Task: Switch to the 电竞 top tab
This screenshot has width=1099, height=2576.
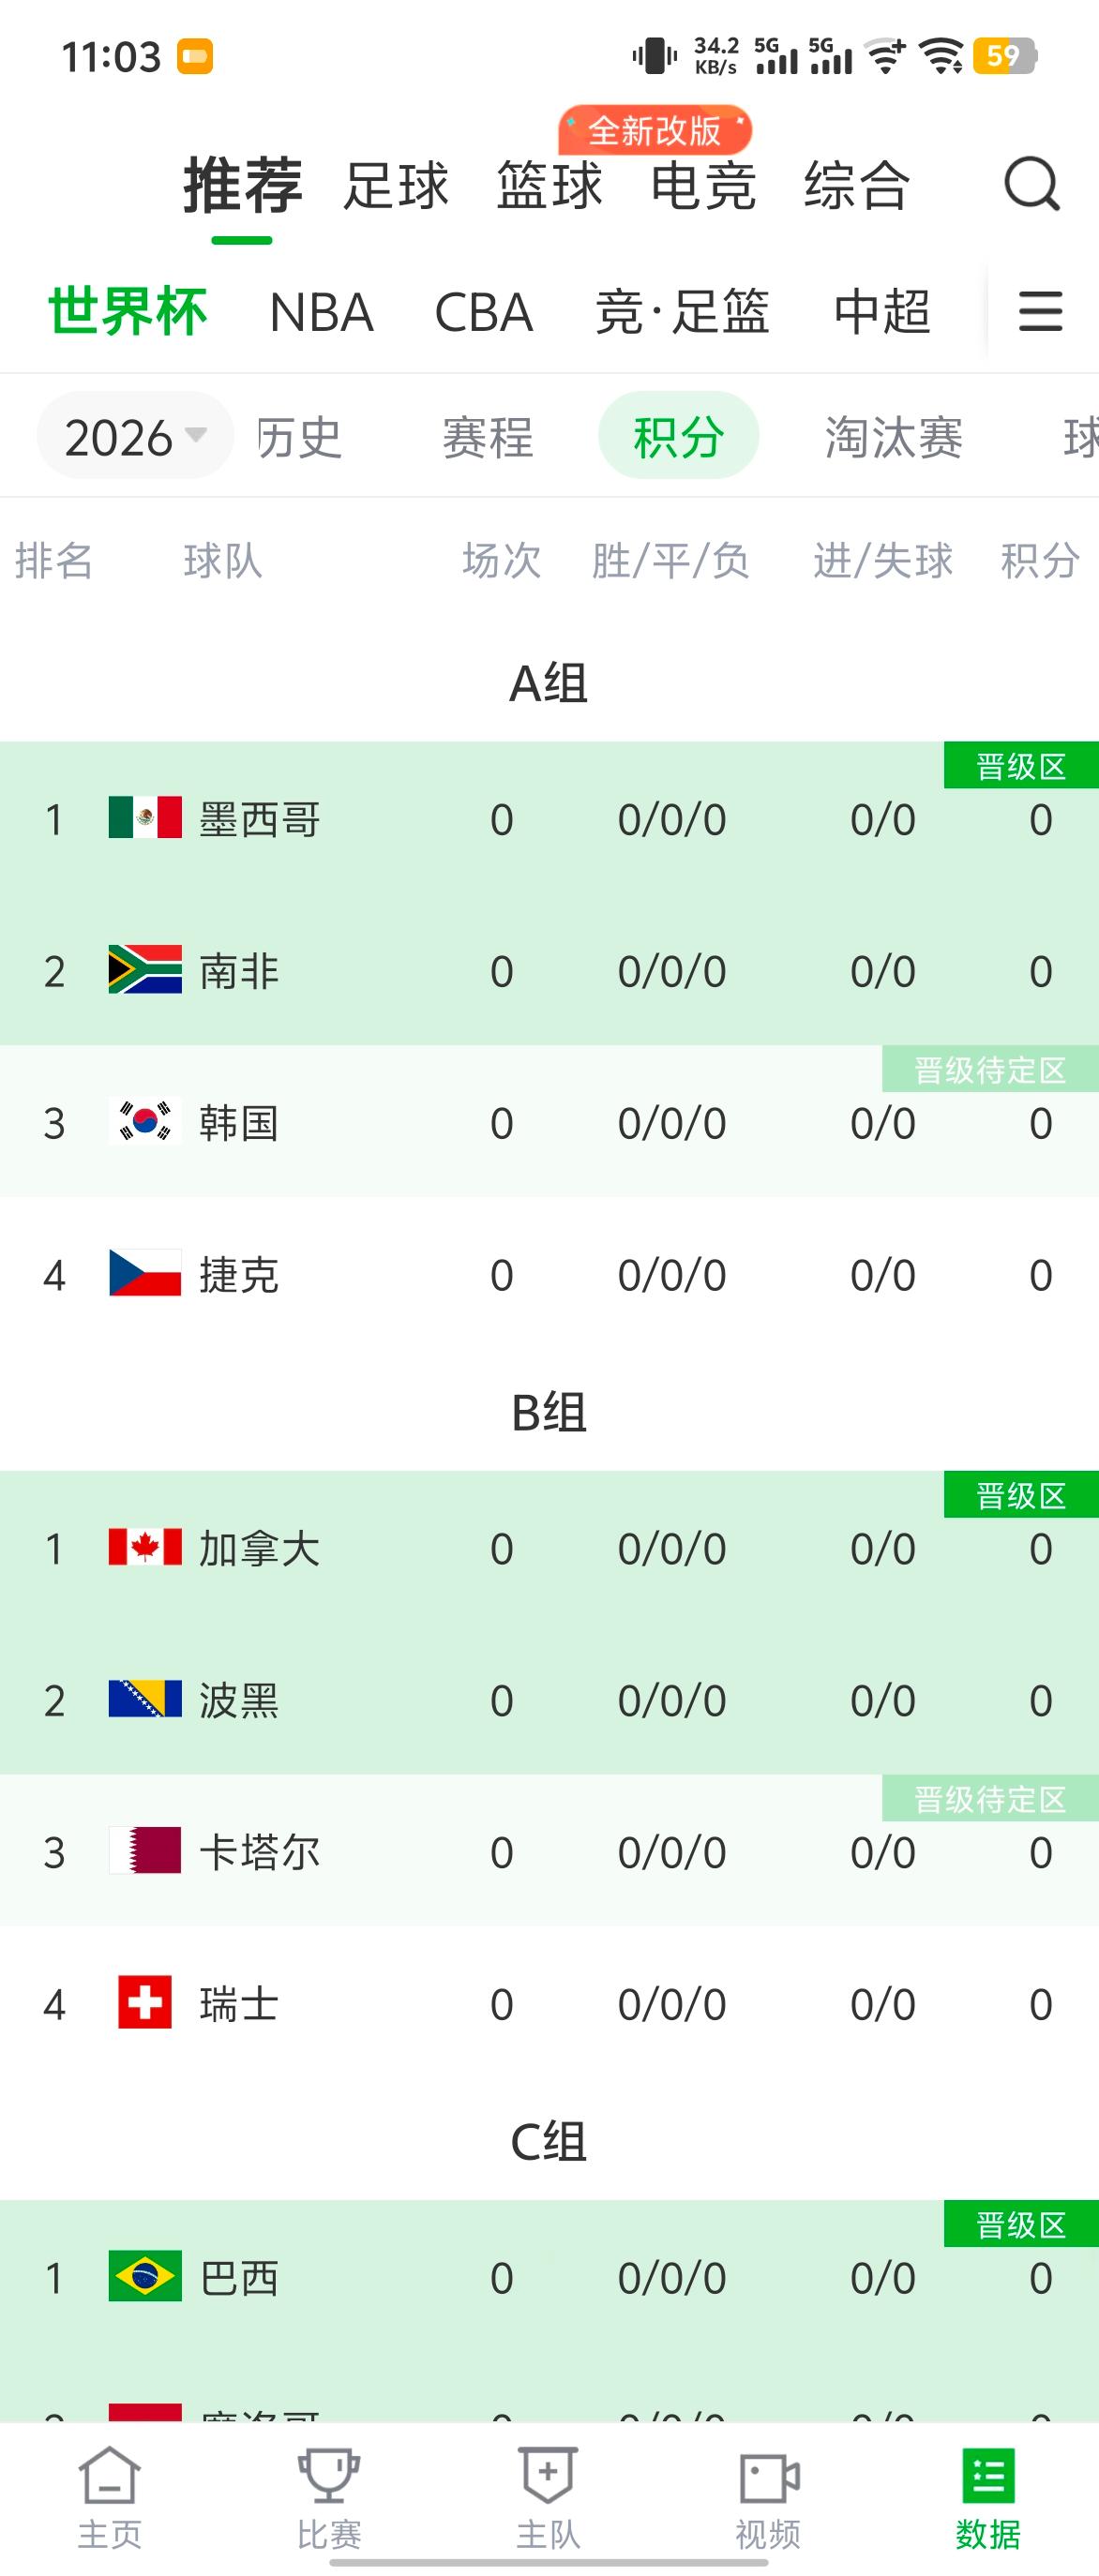Action: 703,186
